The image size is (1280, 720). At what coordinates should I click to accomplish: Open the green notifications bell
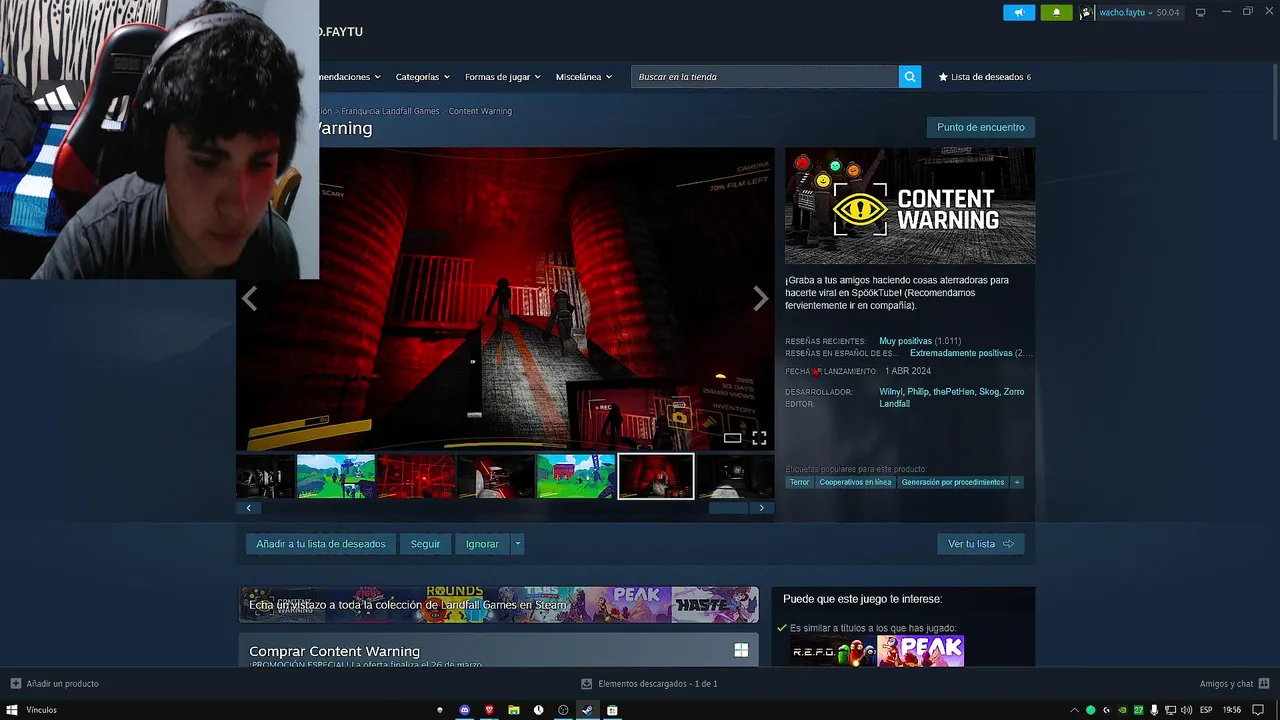click(x=1056, y=12)
